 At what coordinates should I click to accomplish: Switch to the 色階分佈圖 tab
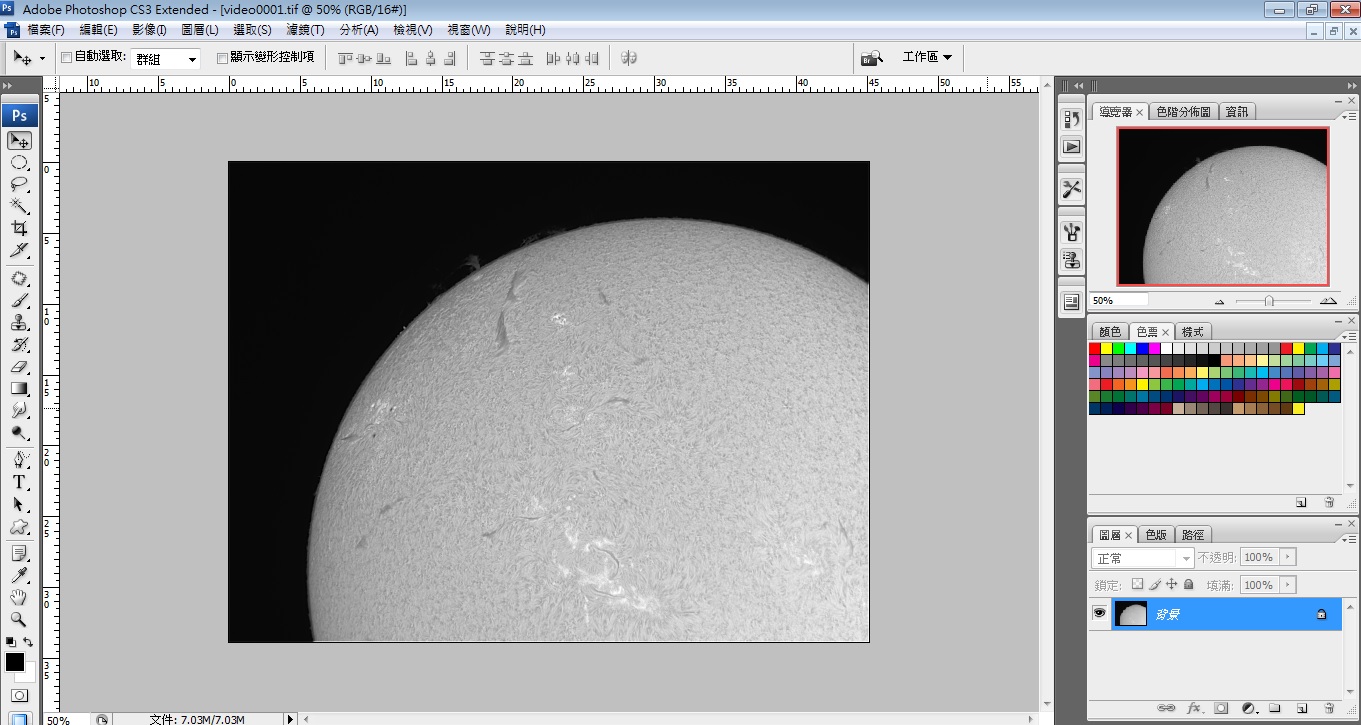tap(1183, 112)
